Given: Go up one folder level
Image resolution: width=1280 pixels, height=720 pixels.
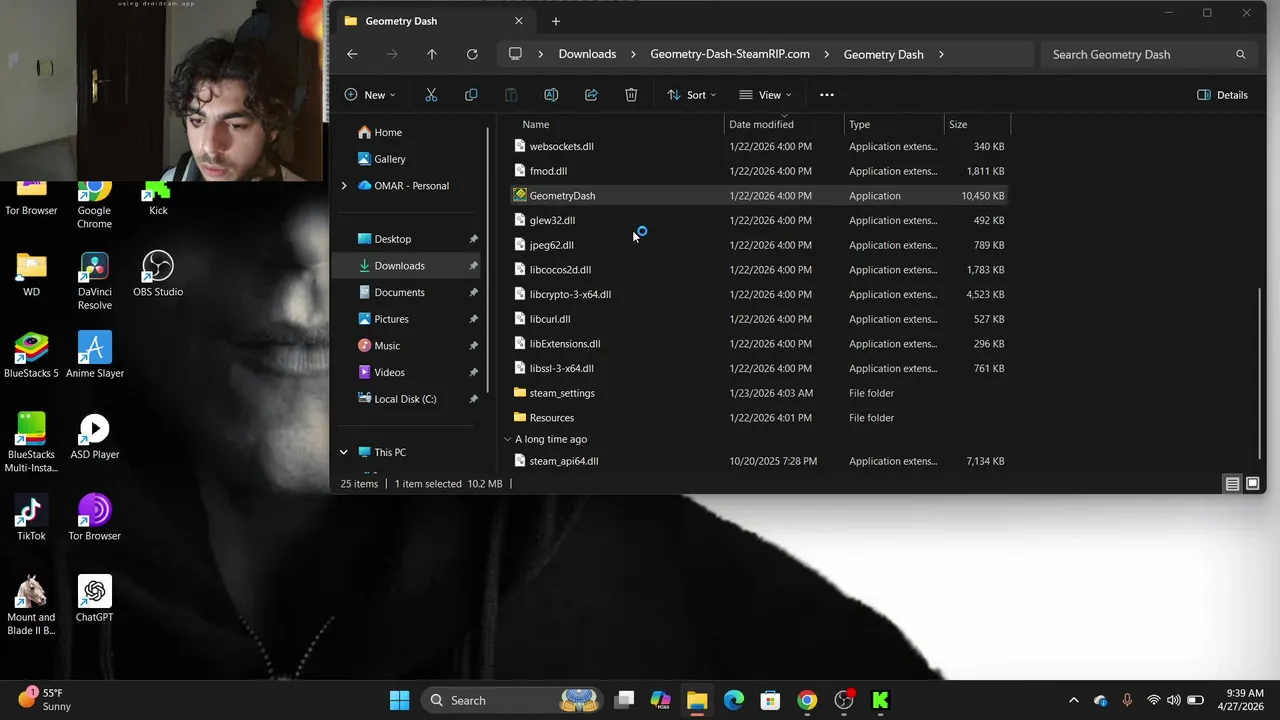Looking at the screenshot, I should [x=432, y=54].
